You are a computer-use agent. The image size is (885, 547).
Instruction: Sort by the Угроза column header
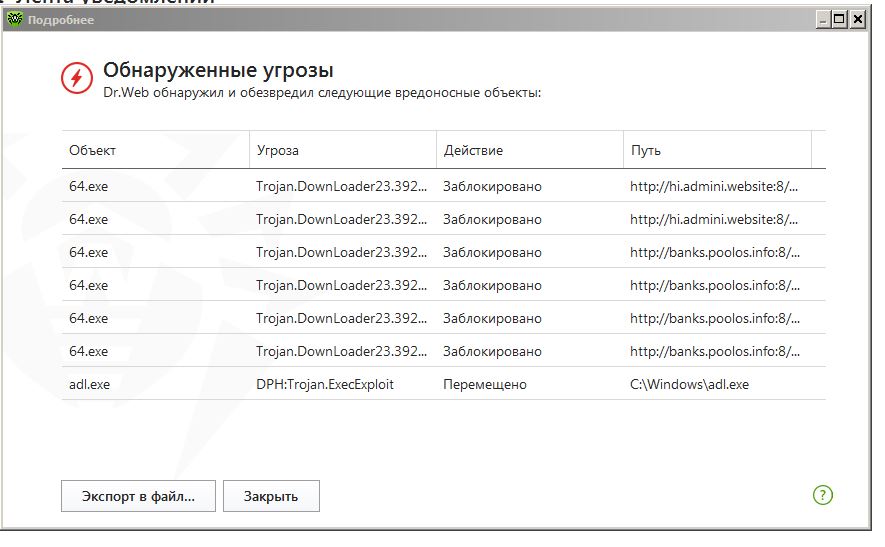coord(343,150)
